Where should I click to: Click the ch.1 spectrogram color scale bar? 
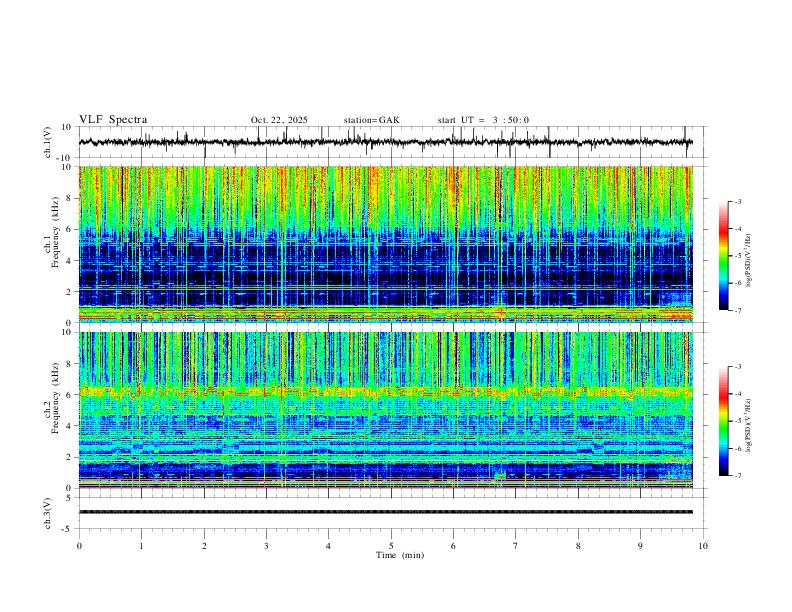[x=724, y=256]
